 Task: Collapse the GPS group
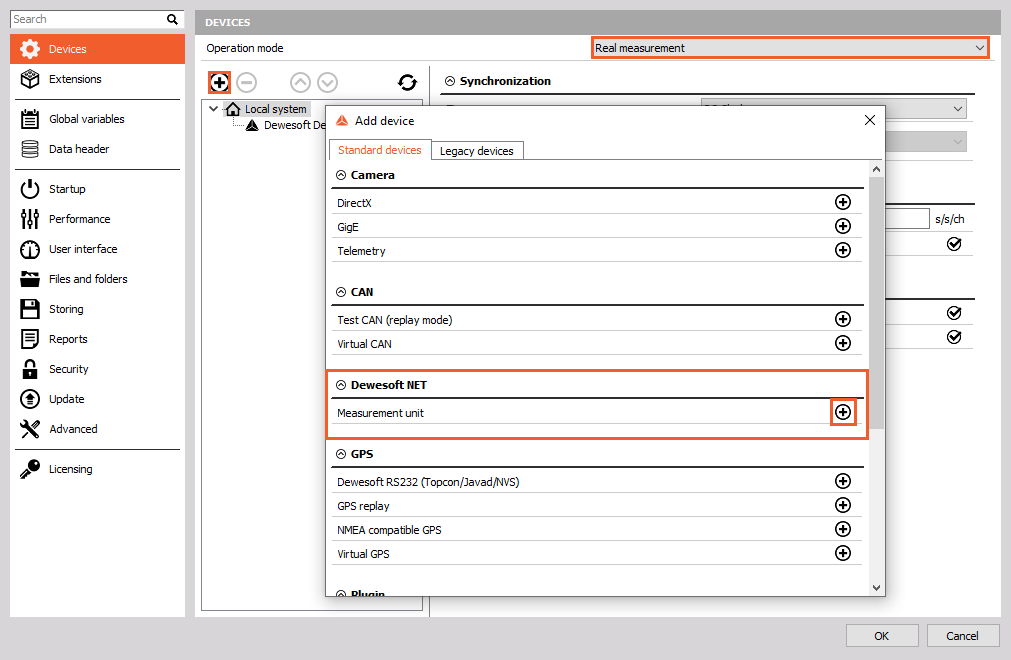[341, 454]
